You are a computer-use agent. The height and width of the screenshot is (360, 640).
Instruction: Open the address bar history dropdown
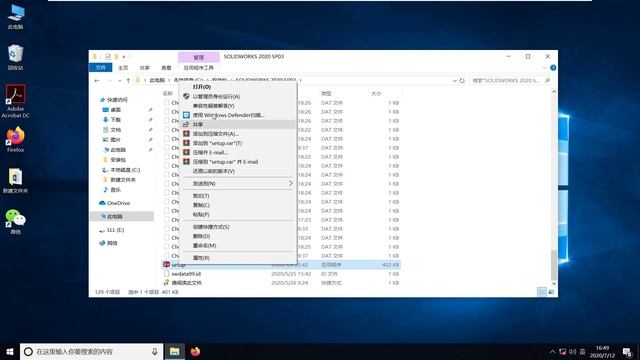coord(454,80)
